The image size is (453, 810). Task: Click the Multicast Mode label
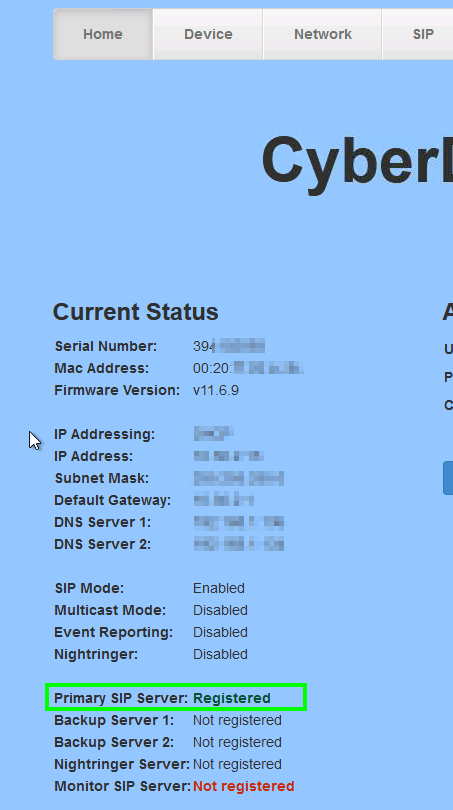click(110, 610)
